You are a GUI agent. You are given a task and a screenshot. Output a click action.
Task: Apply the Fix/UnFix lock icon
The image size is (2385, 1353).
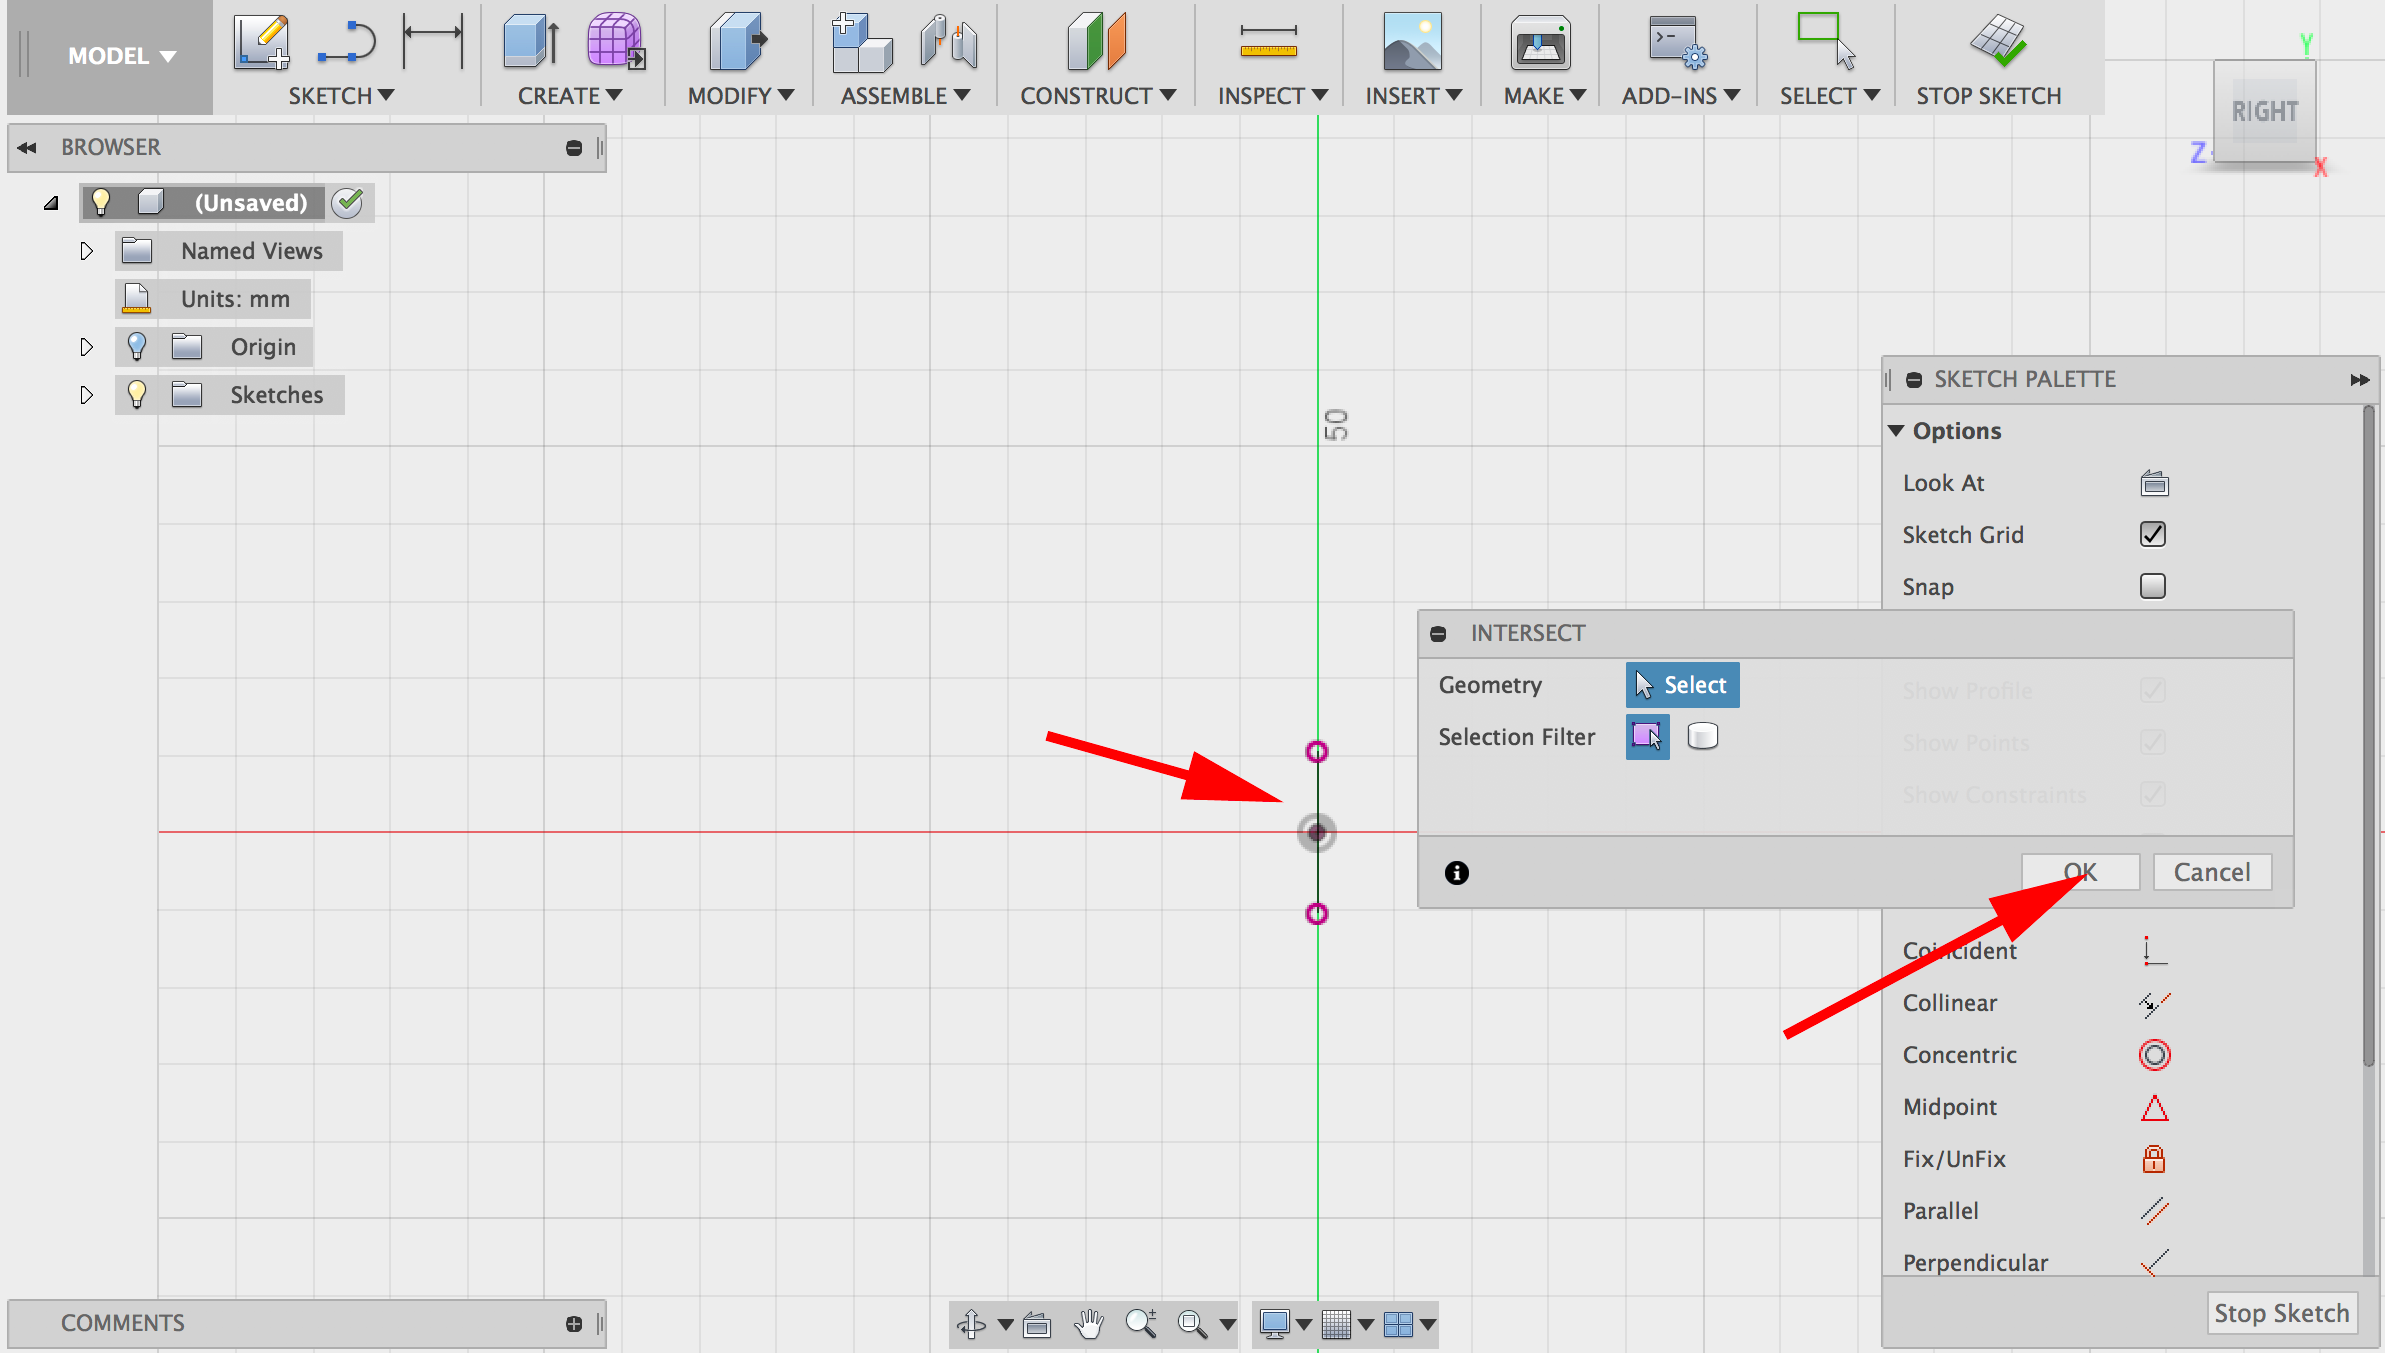(x=2154, y=1159)
